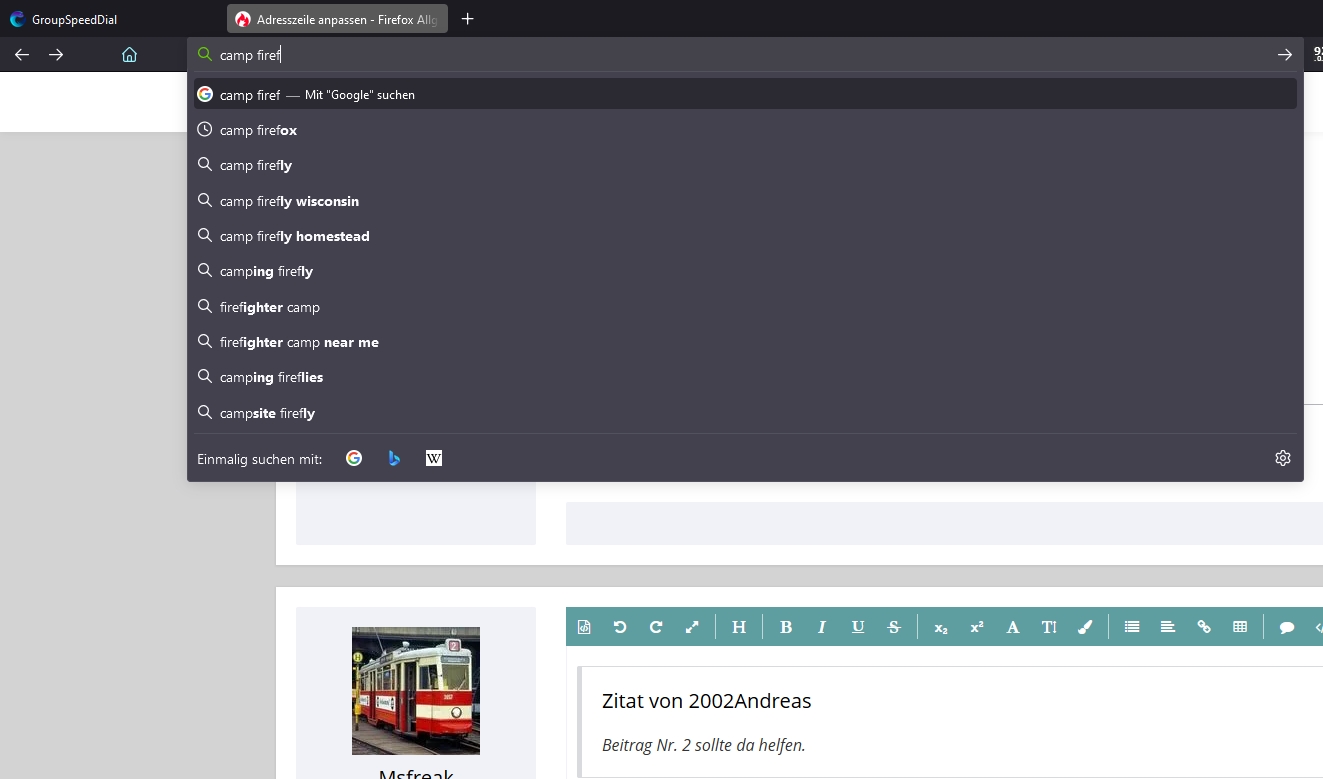Click the Redo icon in editor toolbar
Viewport: 1323px width, 779px height.
coord(656,627)
